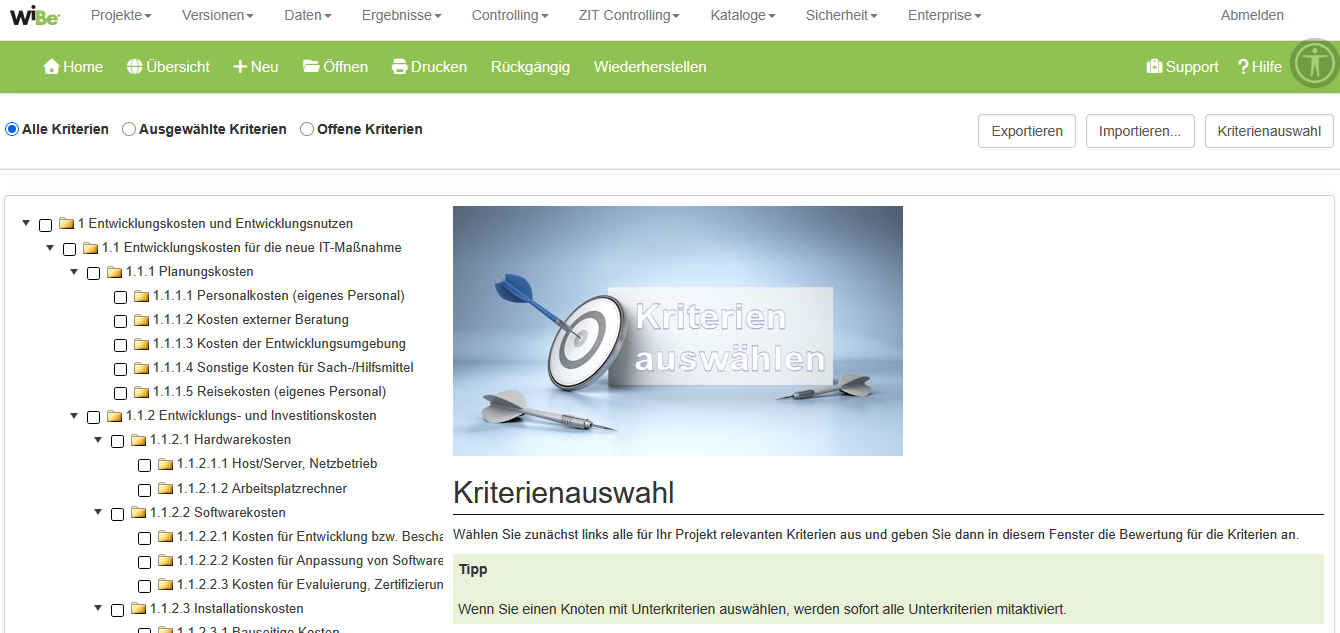Open the ZIT Controlling menu

[x=629, y=15]
